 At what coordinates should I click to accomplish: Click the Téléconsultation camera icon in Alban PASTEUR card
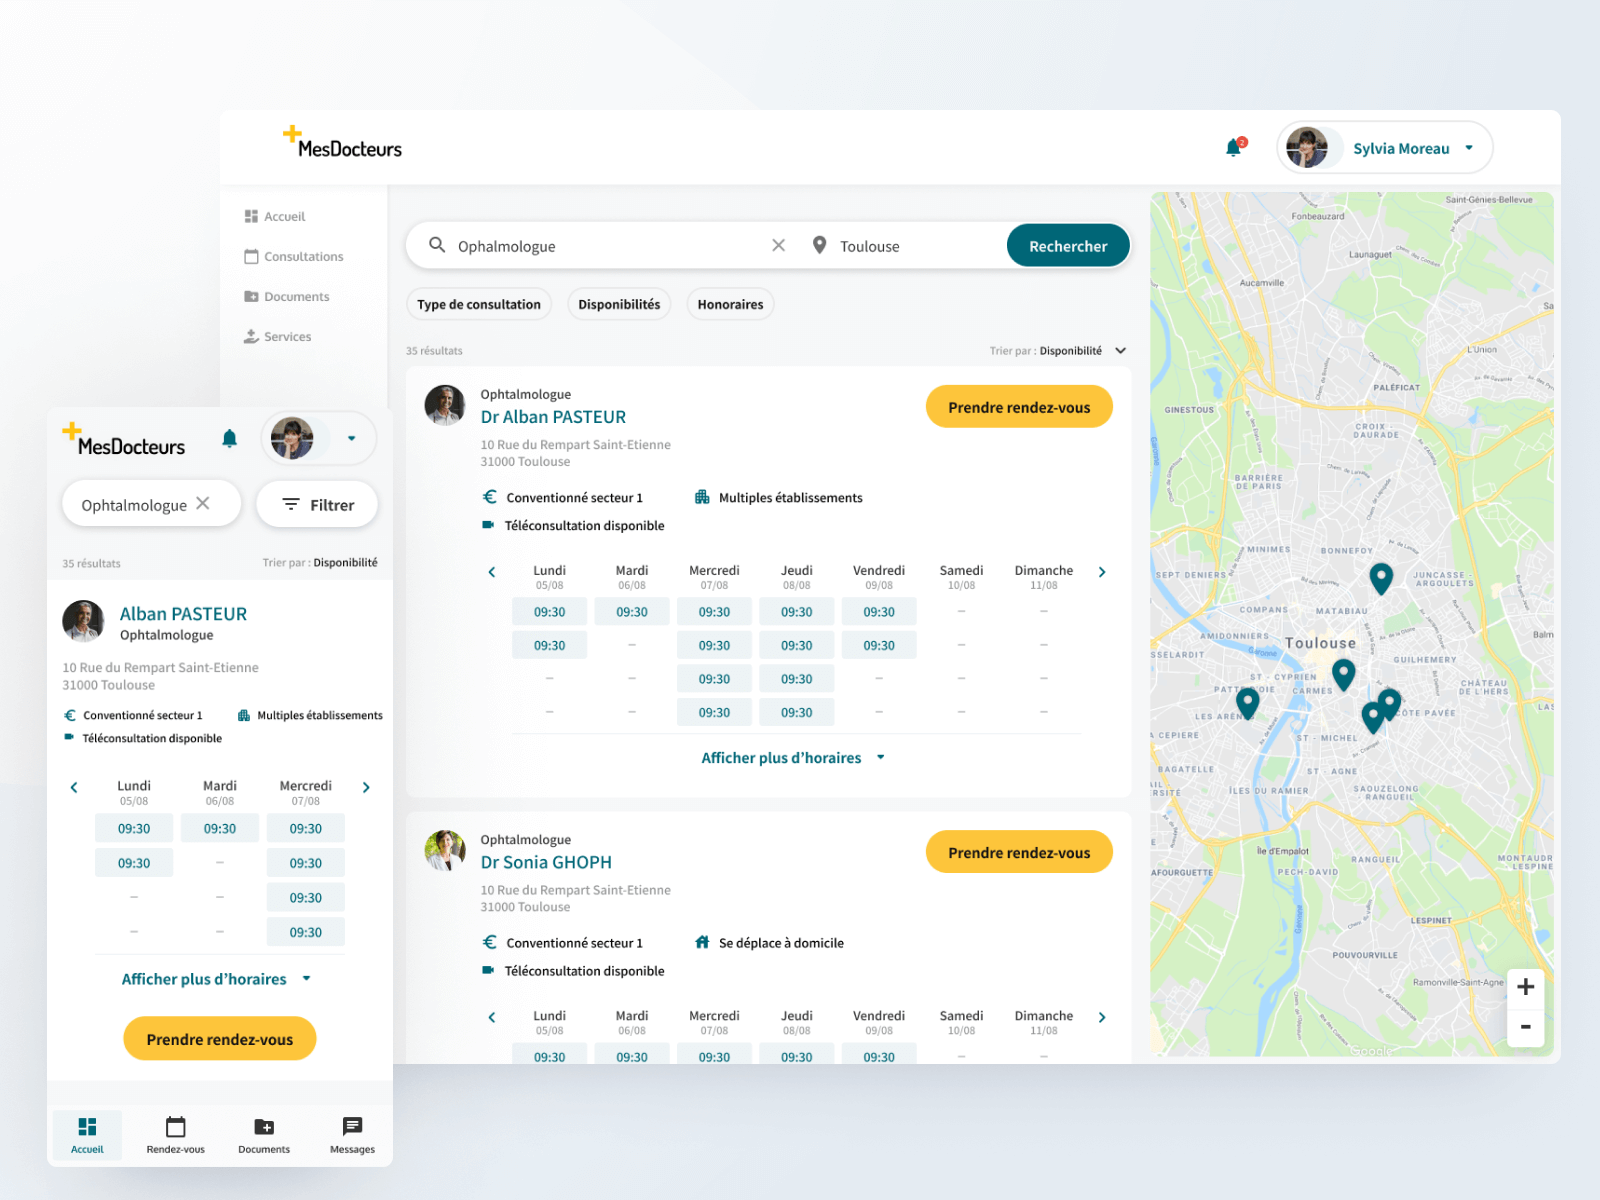488,525
